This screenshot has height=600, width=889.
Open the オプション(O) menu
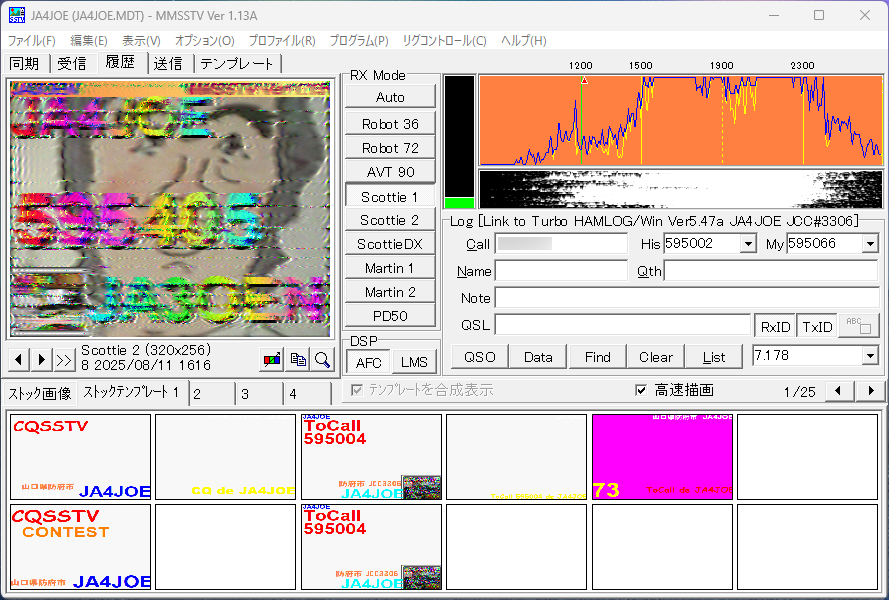click(x=205, y=40)
